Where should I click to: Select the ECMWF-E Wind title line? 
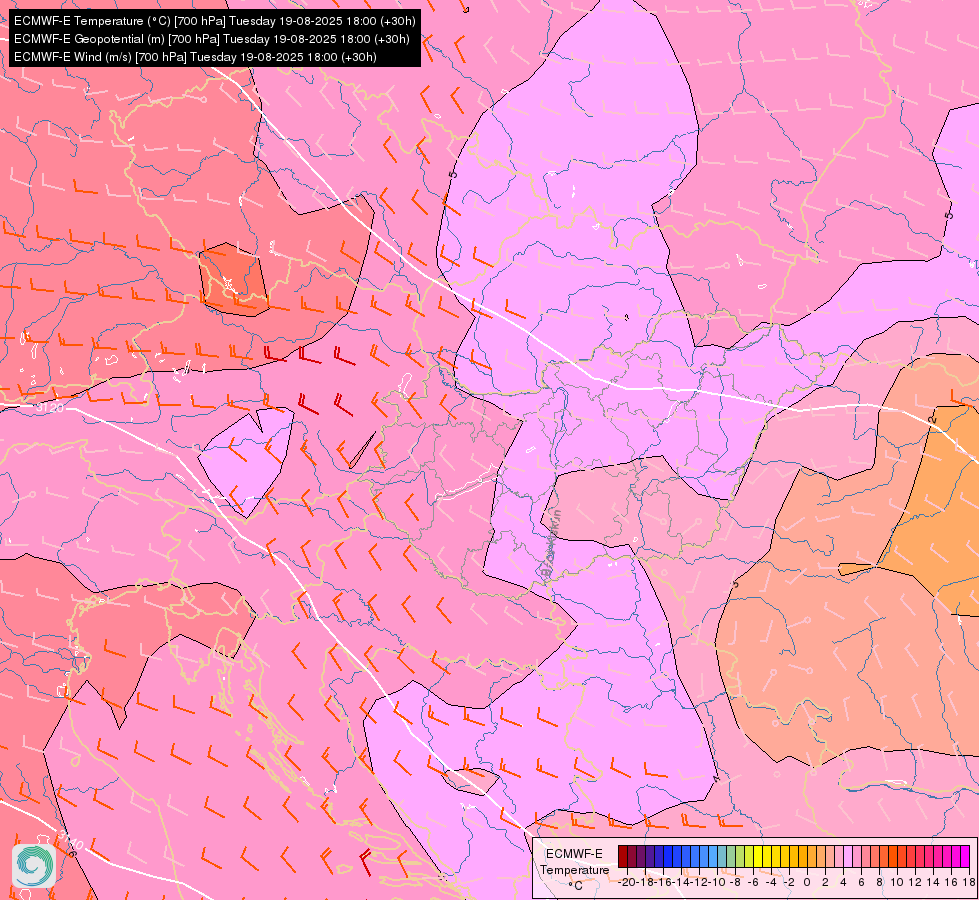195,57
